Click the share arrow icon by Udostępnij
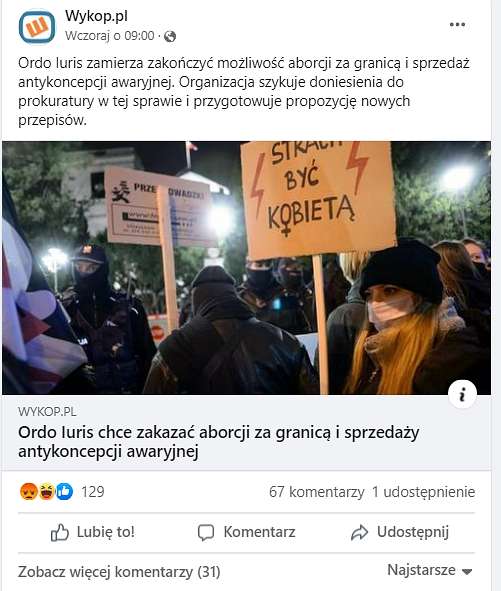The height and width of the screenshot is (591, 501). [359, 532]
